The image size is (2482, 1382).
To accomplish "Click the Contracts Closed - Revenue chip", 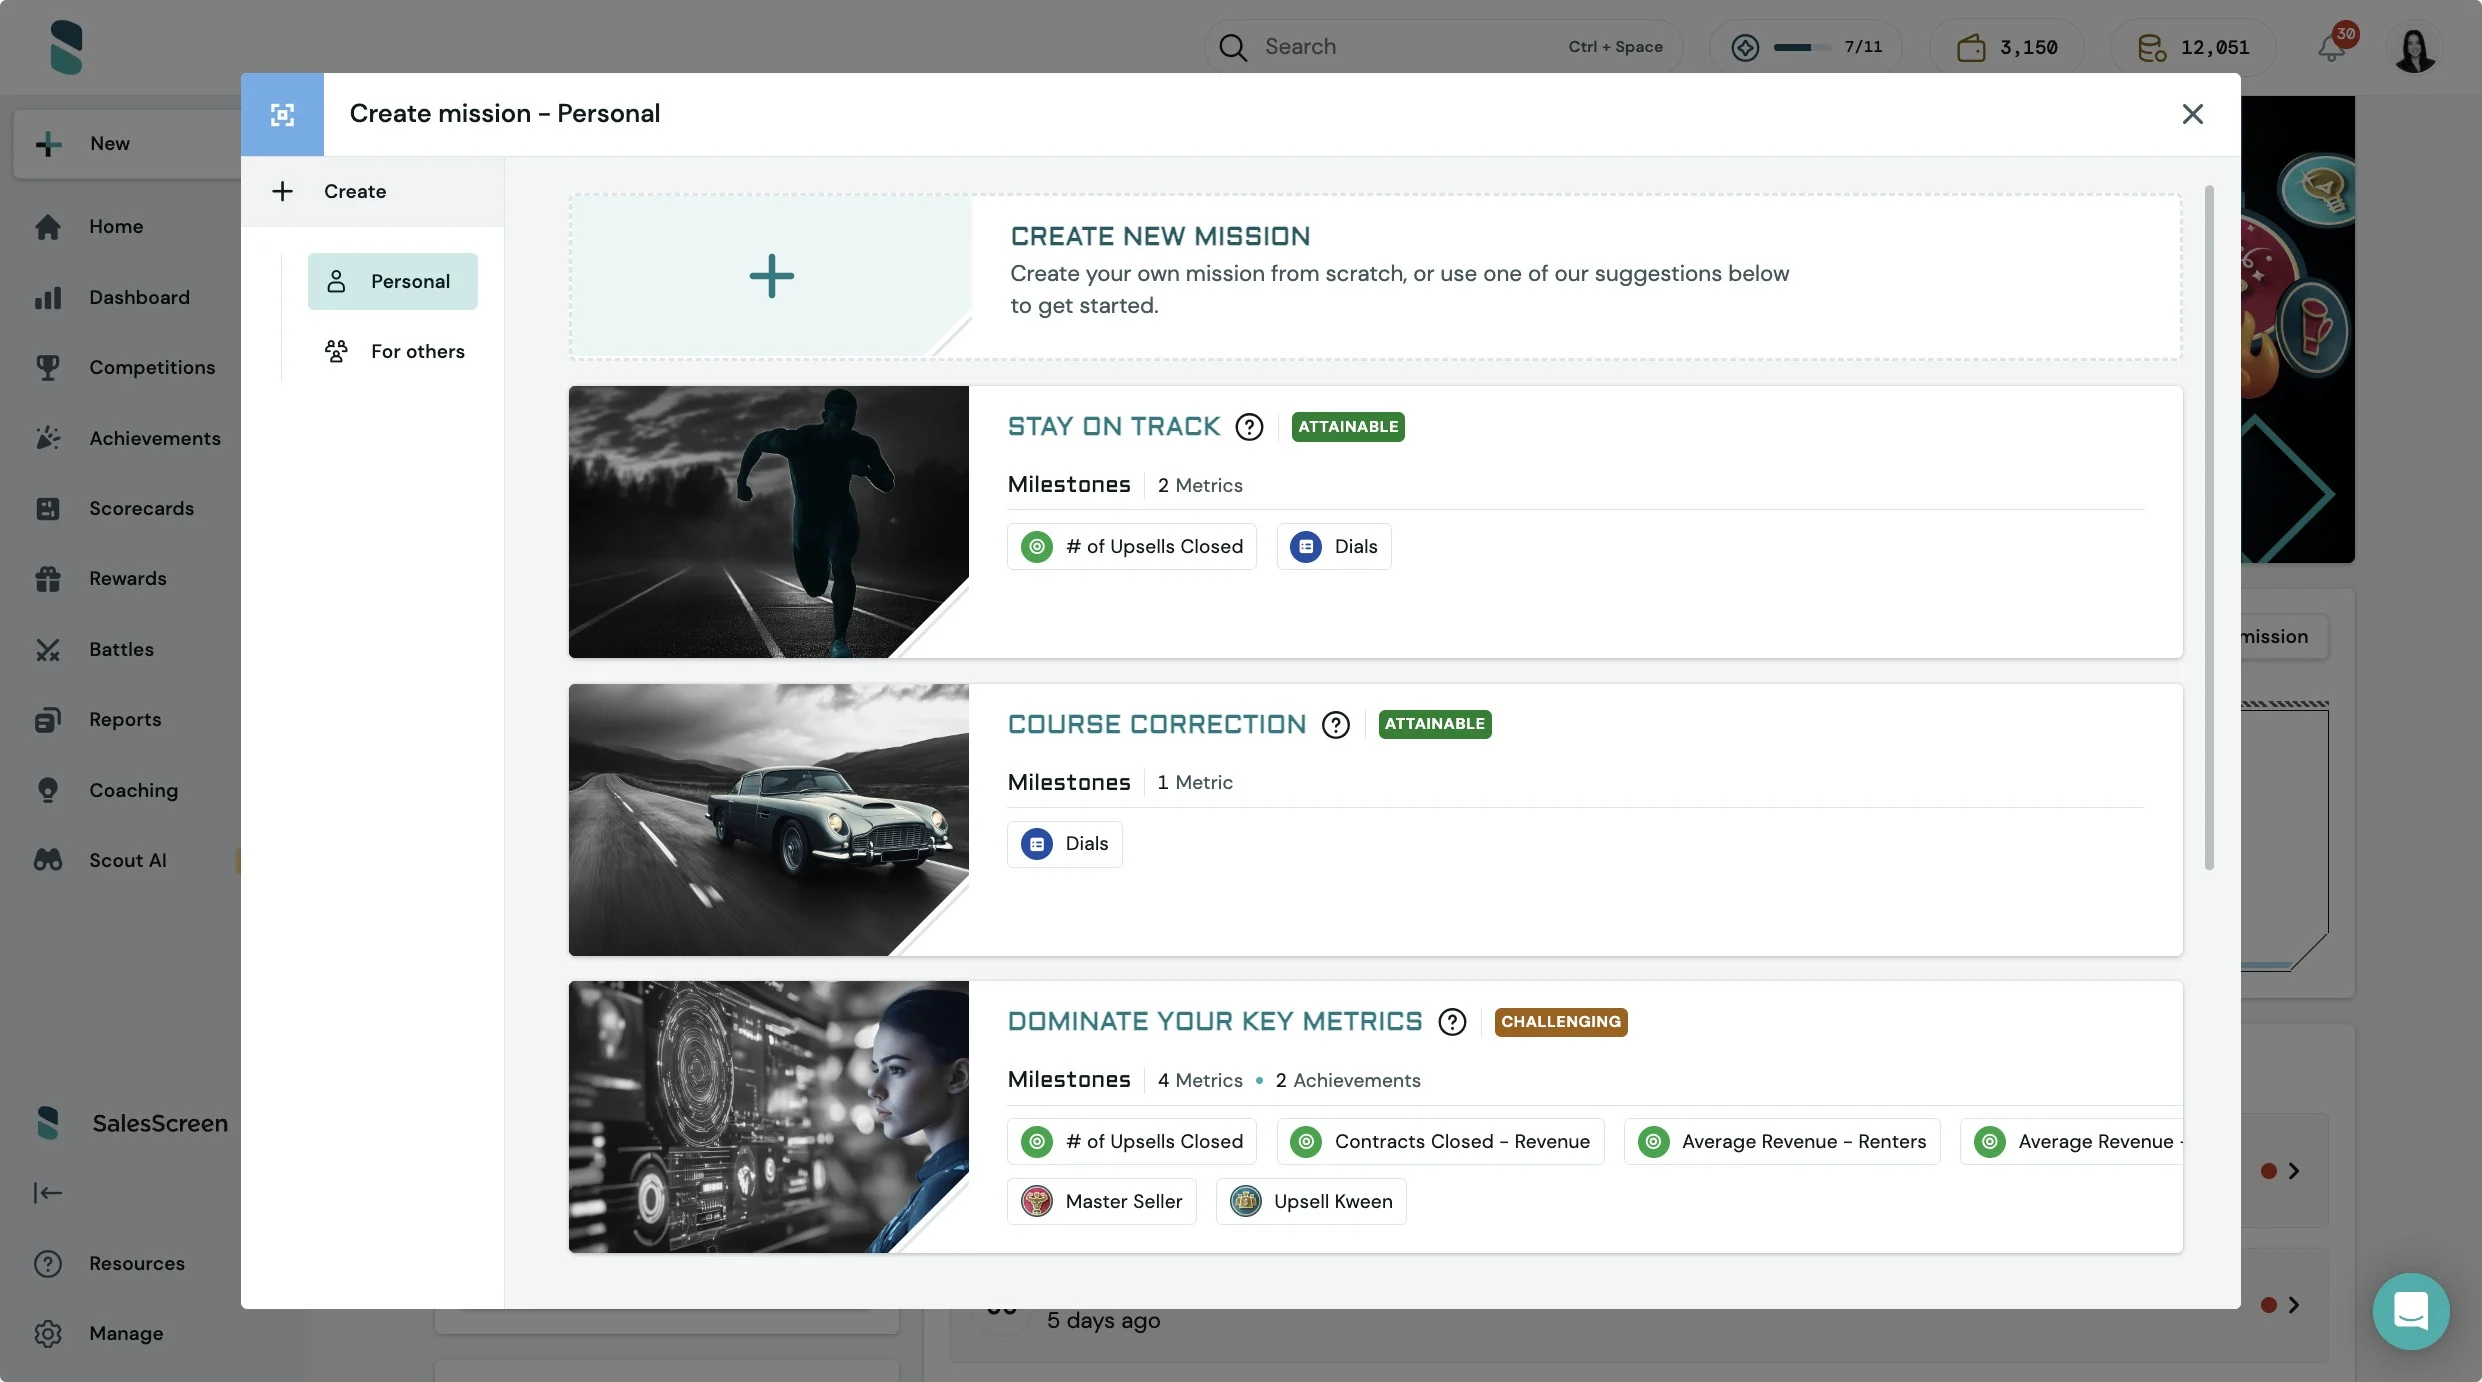I will (x=1440, y=1142).
